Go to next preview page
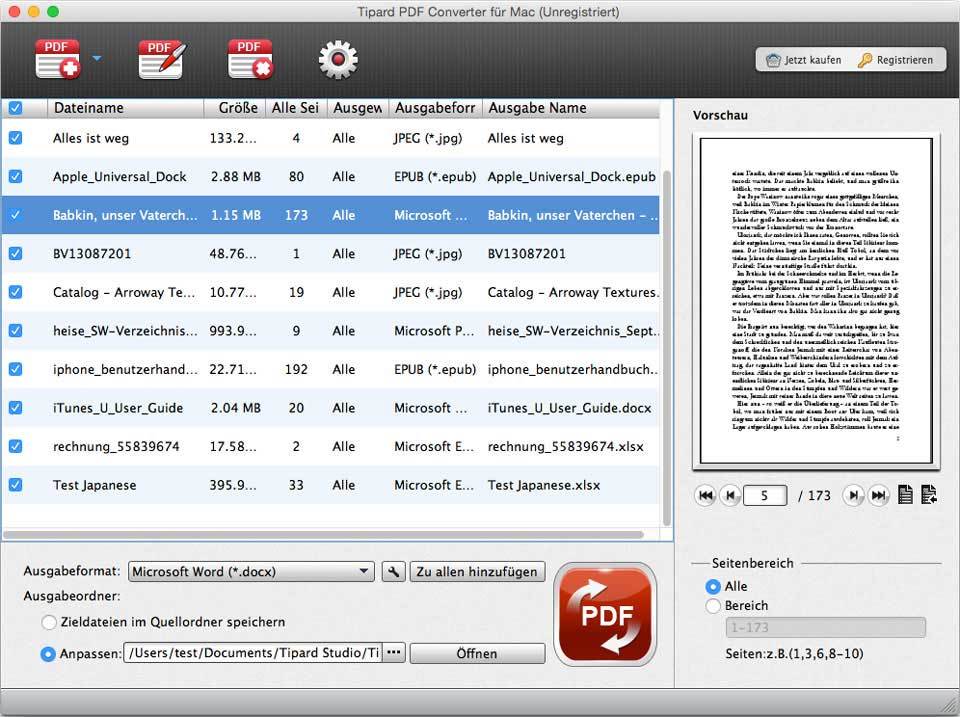The width and height of the screenshot is (960, 717). [853, 495]
